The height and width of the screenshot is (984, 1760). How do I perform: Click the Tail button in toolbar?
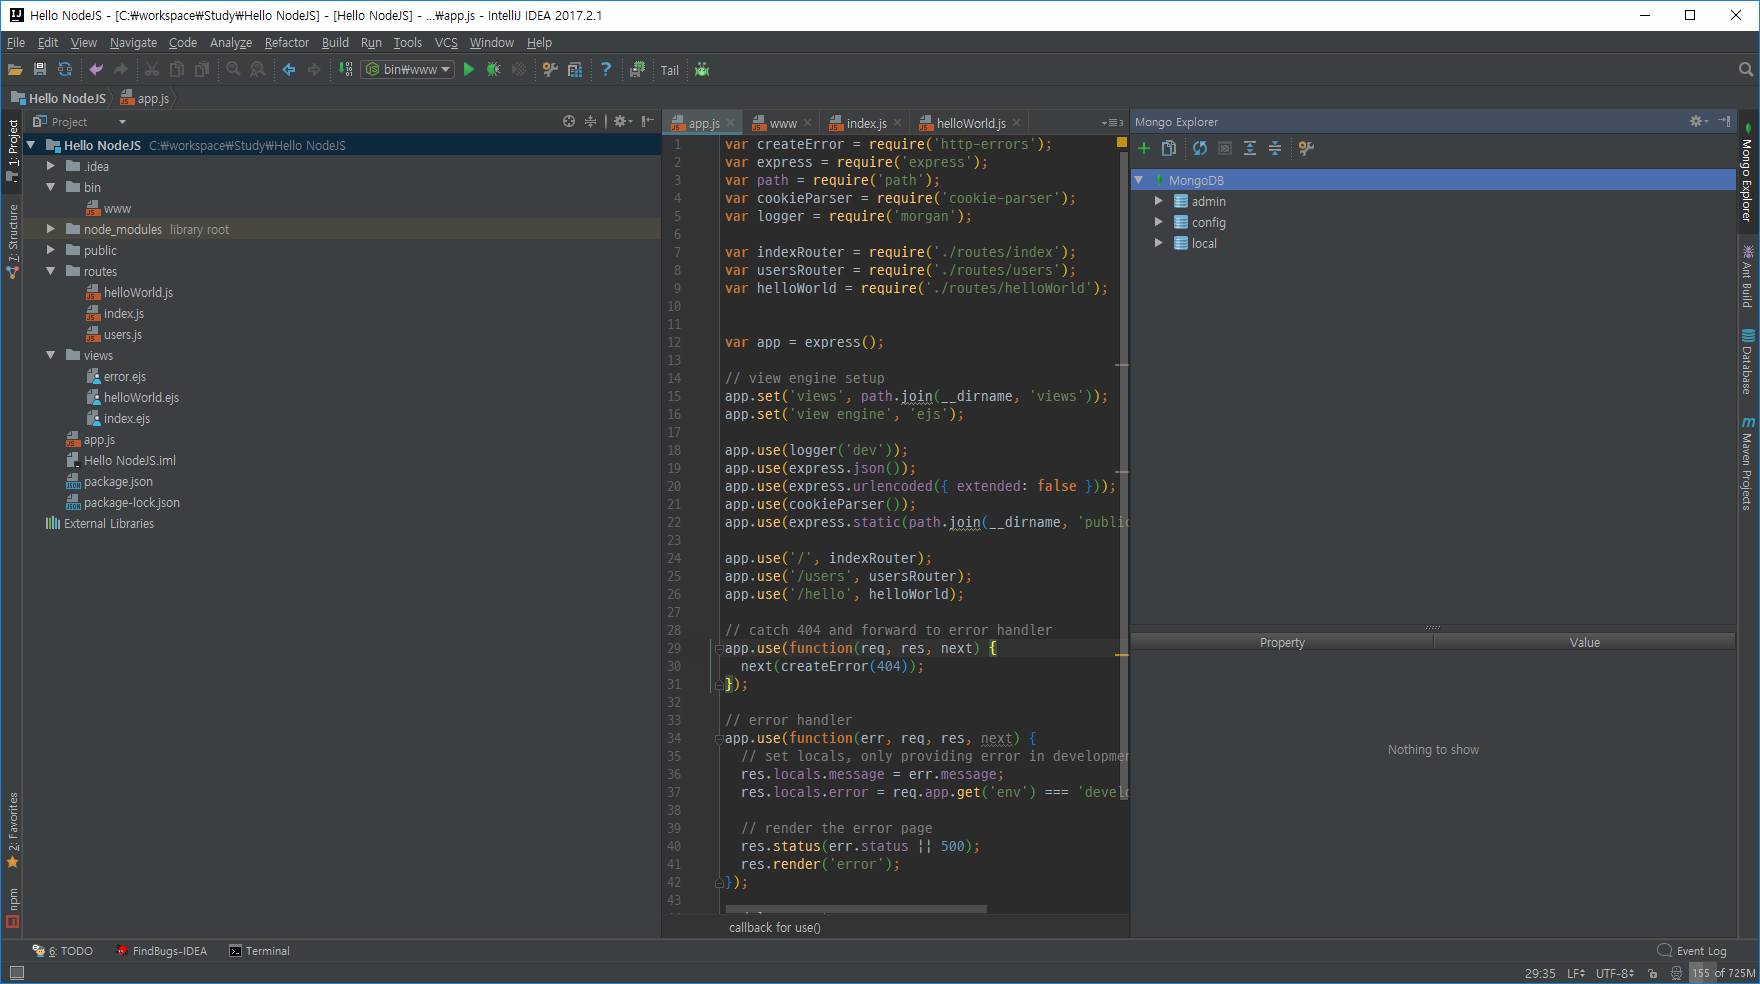tap(670, 71)
